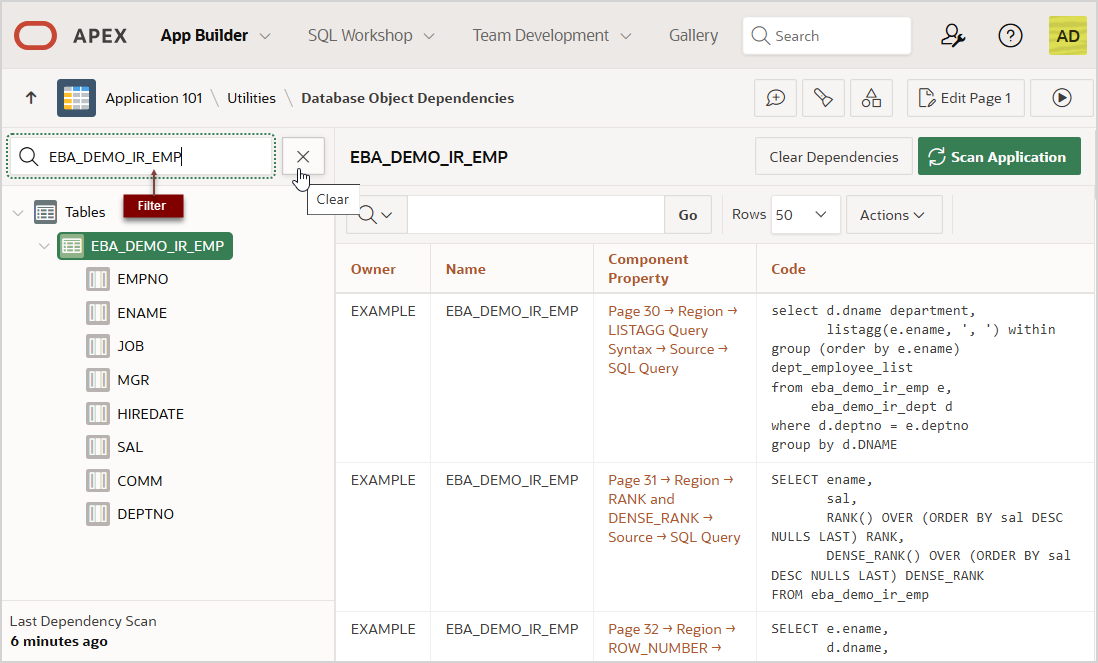Click the EMPNO column icon

point(98,279)
